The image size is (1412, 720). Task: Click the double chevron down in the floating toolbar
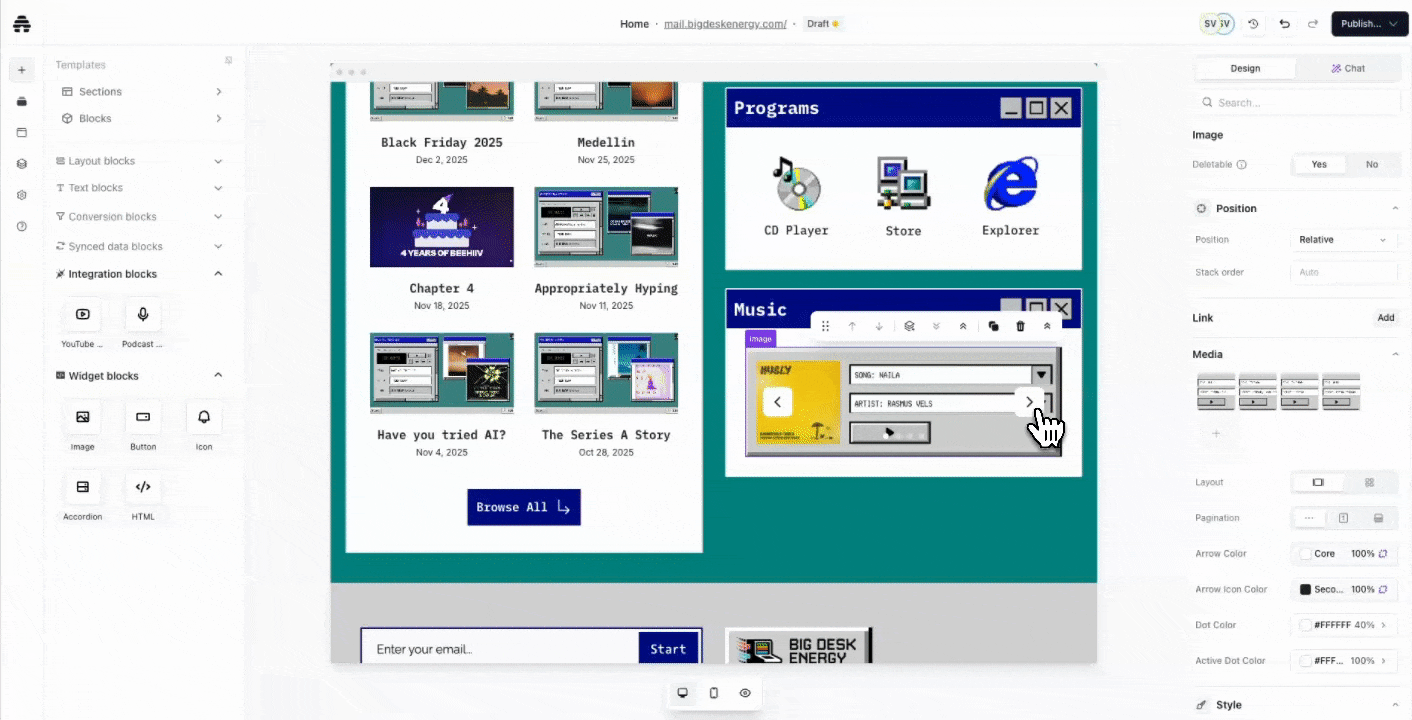(x=936, y=326)
